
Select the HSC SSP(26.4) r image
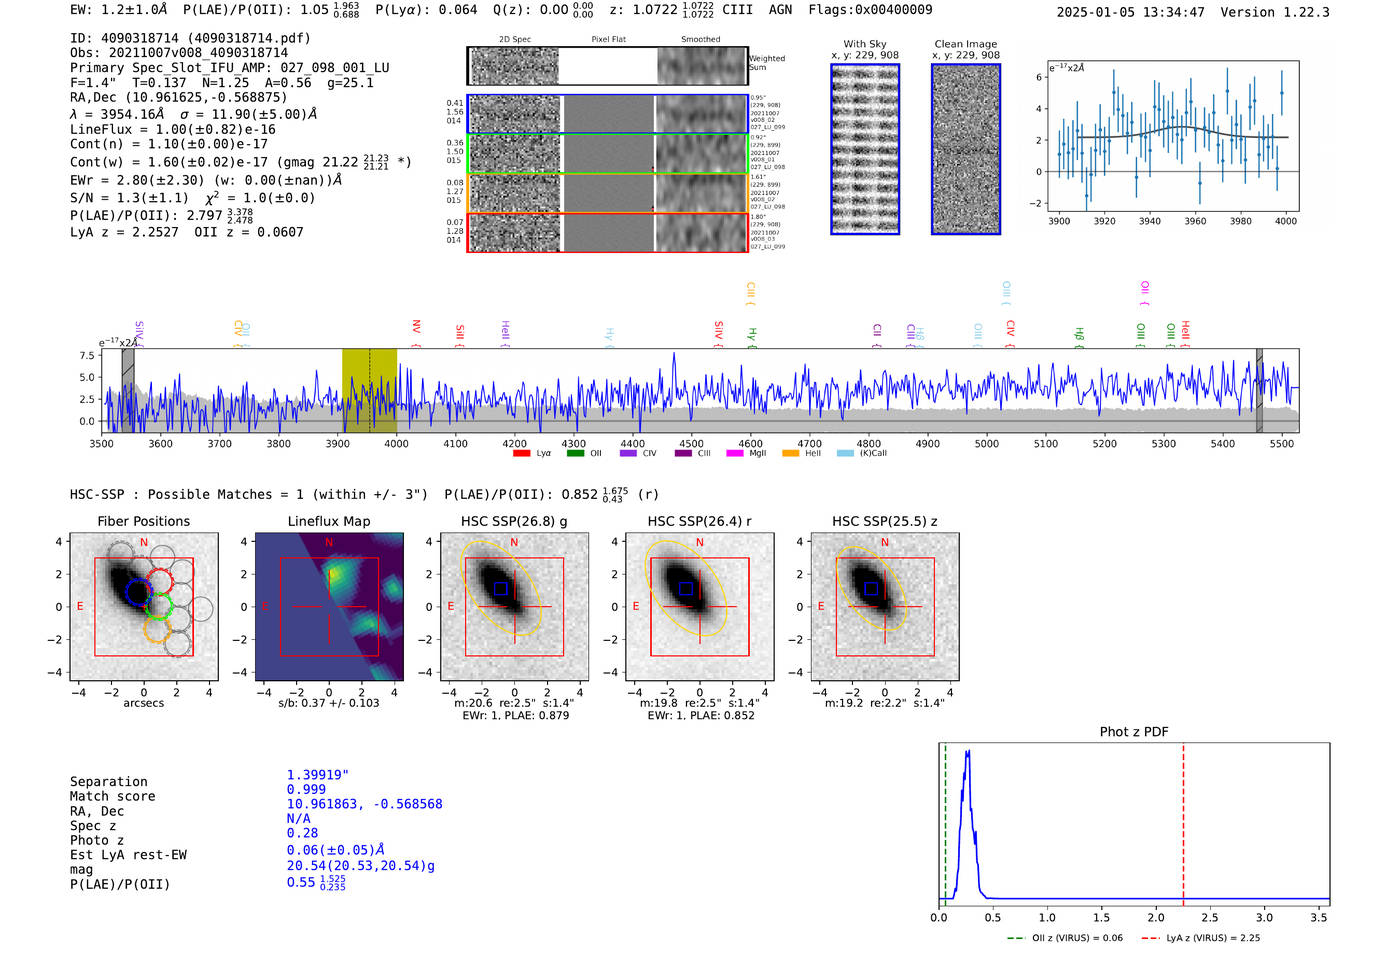pyautogui.click(x=699, y=607)
